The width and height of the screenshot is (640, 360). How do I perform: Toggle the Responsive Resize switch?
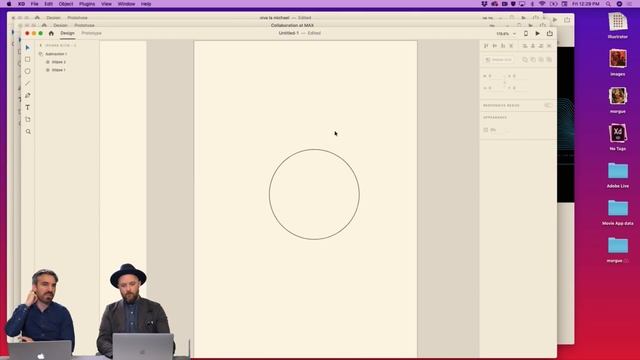pyautogui.click(x=548, y=105)
